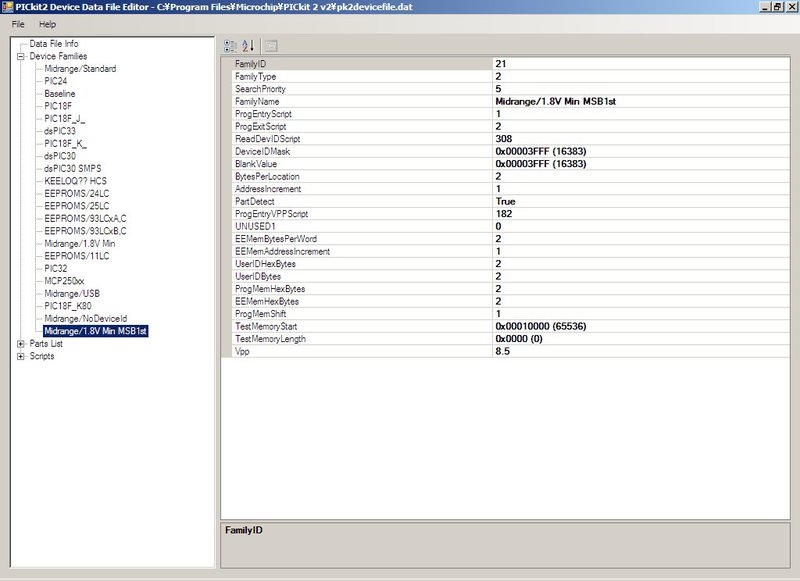
Task: Select the PIC18F_J_ family
Action: [65, 119]
